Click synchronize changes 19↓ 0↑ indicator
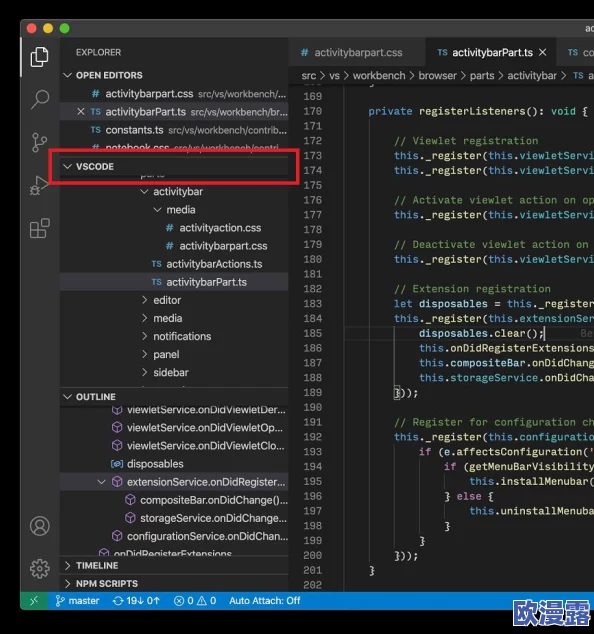This screenshot has height=634, width=594. pyautogui.click(x=136, y=601)
